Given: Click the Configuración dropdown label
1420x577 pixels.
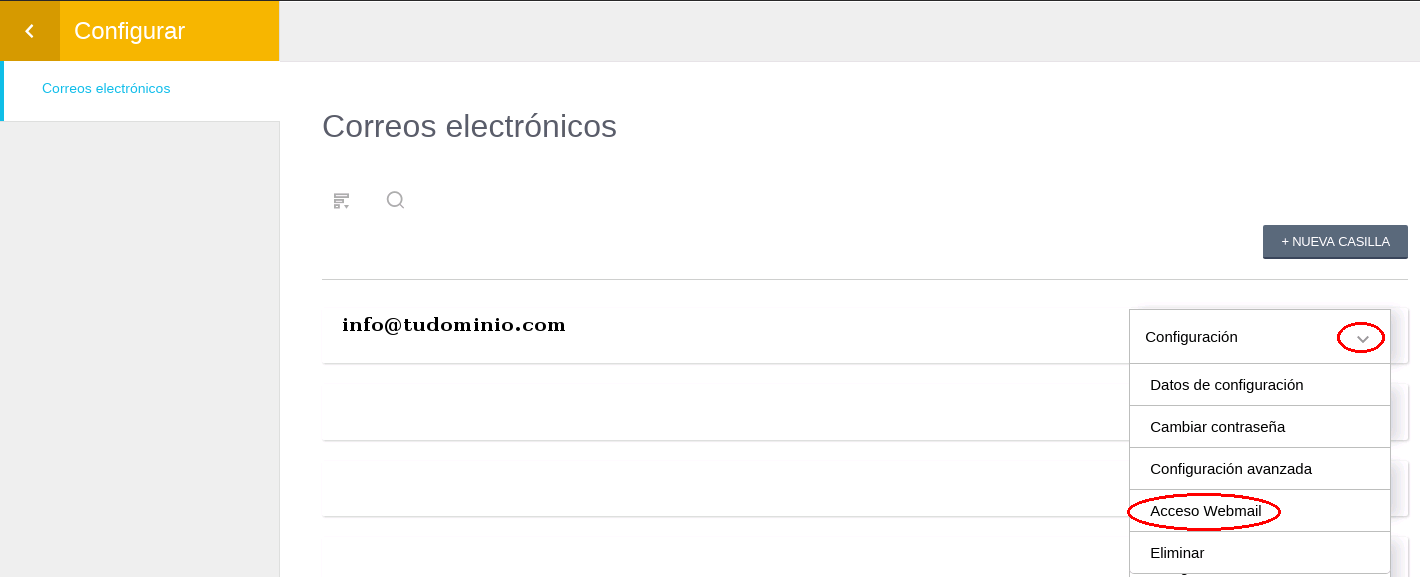Looking at the screenshot, I should click(x=1191, y=337).
